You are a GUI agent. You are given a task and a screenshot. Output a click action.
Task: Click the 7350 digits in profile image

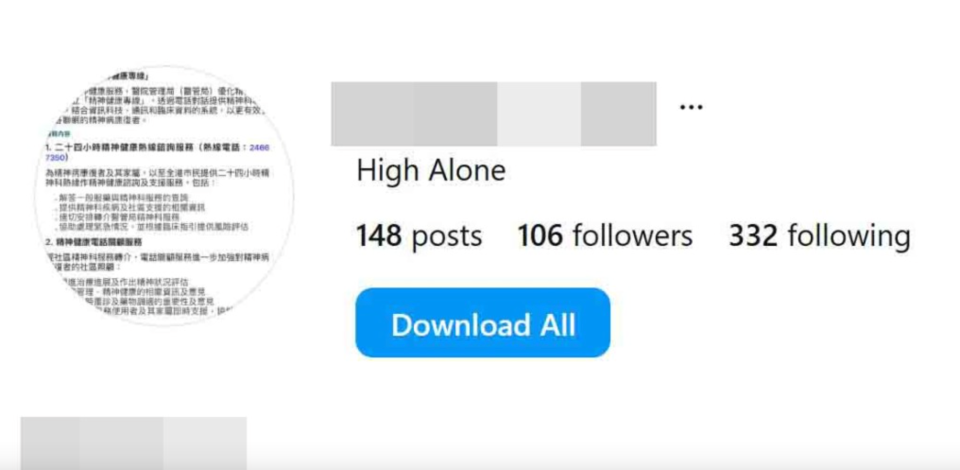click(x=56, y=157)
